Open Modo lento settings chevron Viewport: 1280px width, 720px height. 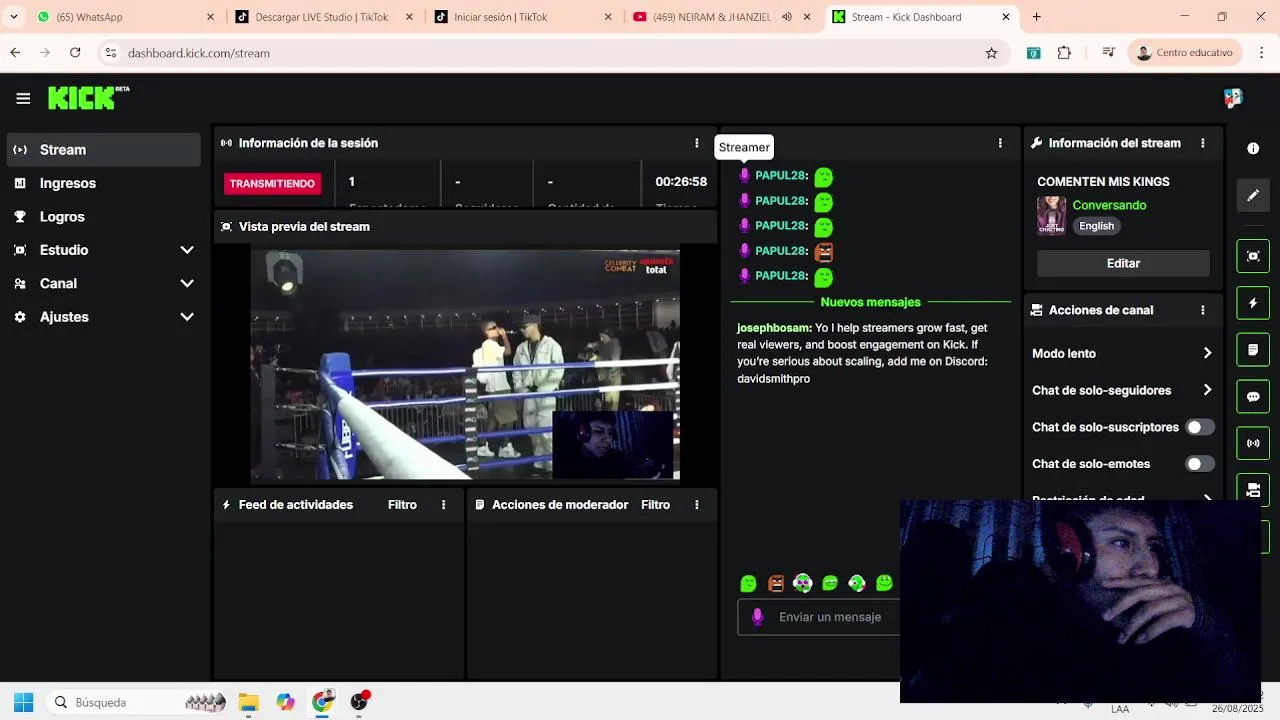(x=1207, y=353)
